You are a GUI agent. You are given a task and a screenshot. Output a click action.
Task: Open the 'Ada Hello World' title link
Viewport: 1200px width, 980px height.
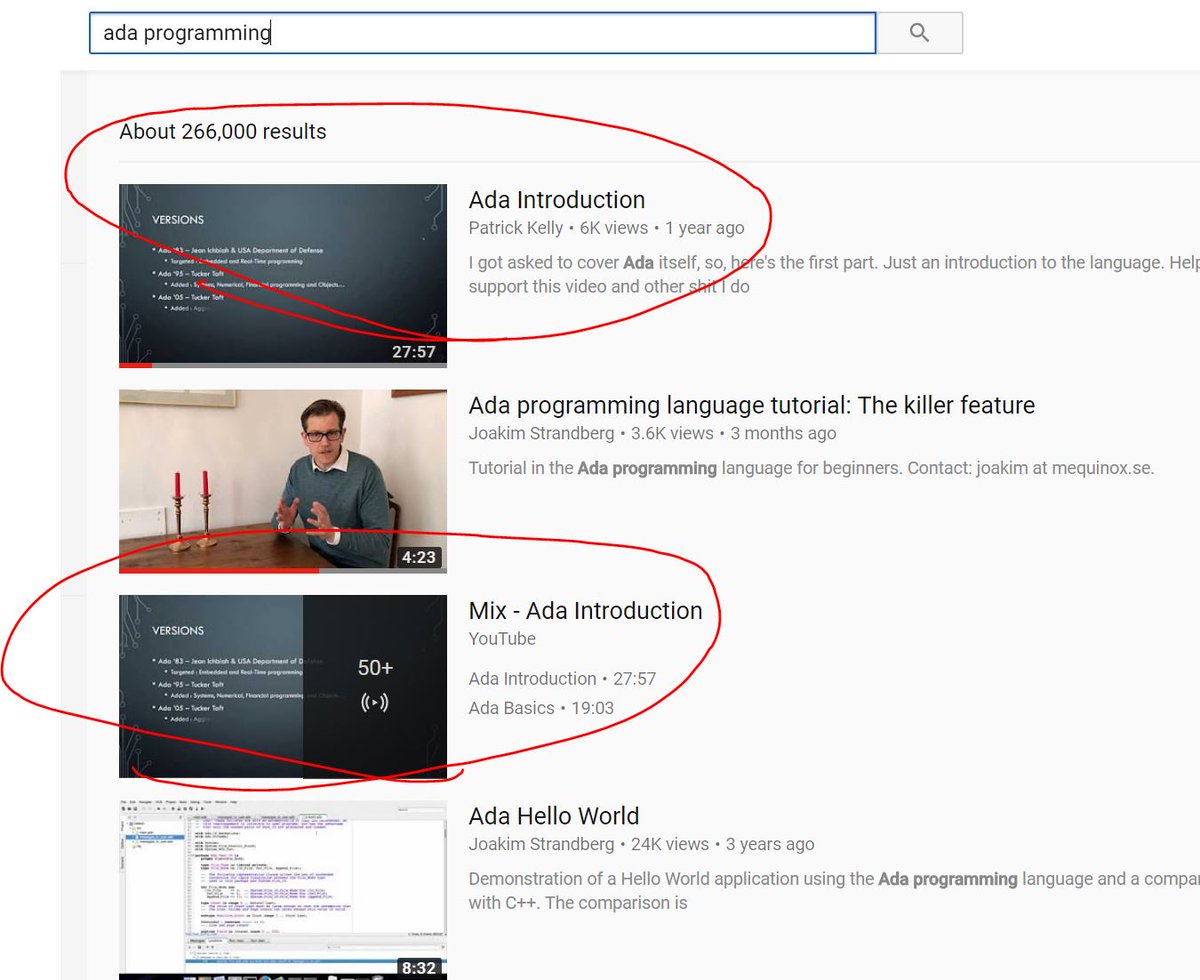pyautogui.click(x=554, y=816)
